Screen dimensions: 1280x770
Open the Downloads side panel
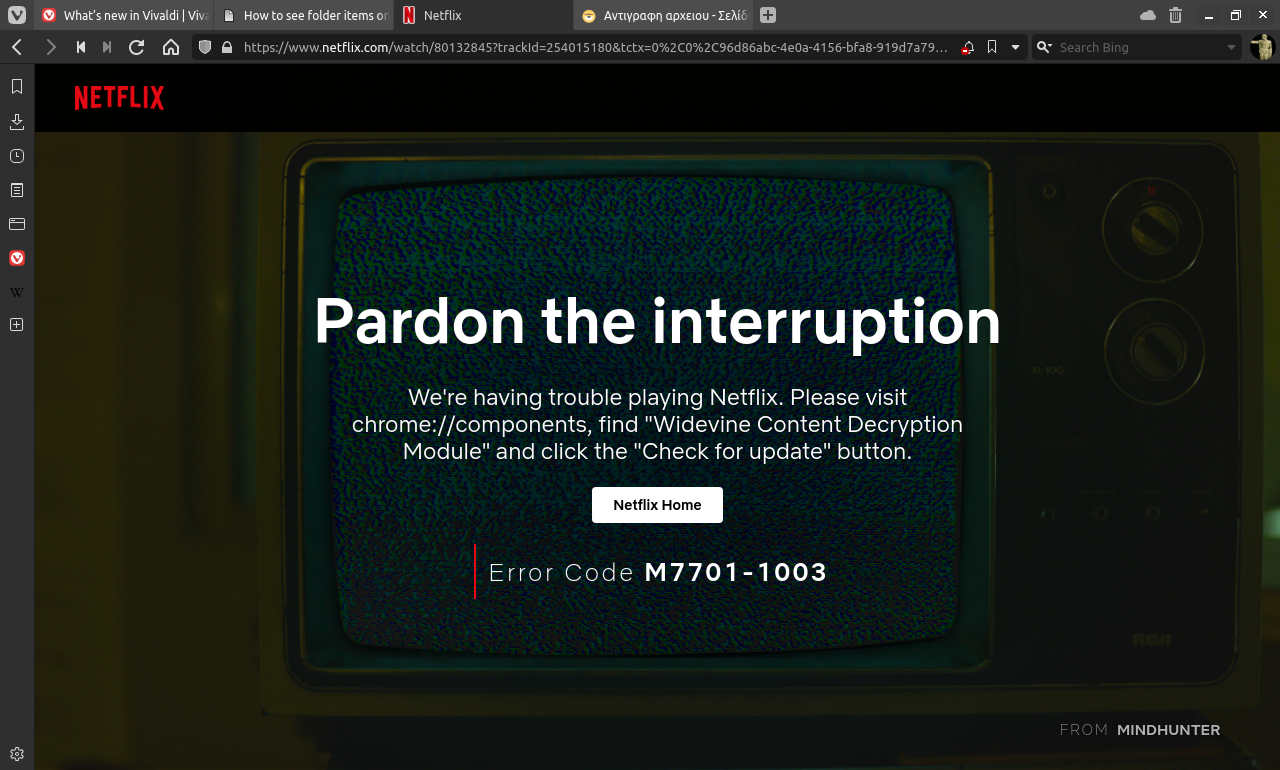pos(17,121)
